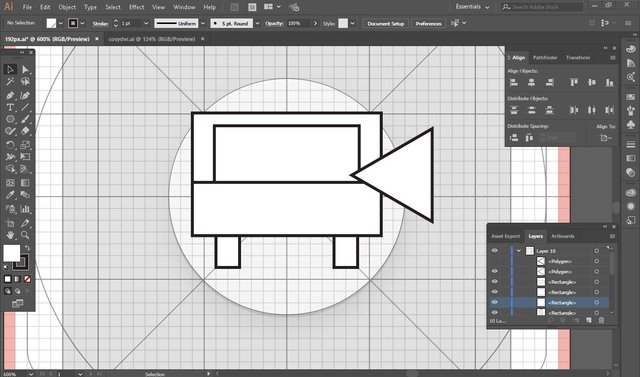The width and height of the screenshot is (640, 377).
Task: Click the white Fill swatch in toolbox
Action: pos(11,253)
